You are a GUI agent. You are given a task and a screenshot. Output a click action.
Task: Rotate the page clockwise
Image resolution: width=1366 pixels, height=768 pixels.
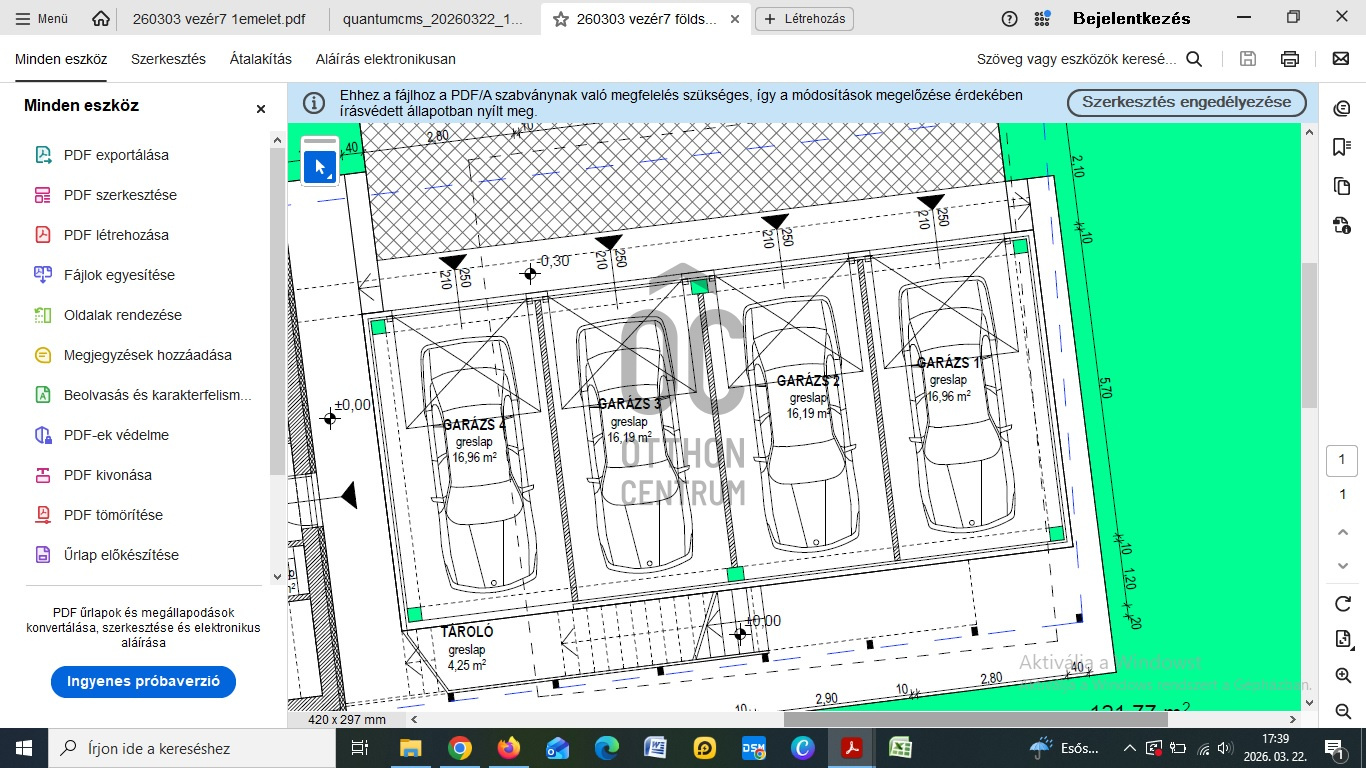point(1343,604)
